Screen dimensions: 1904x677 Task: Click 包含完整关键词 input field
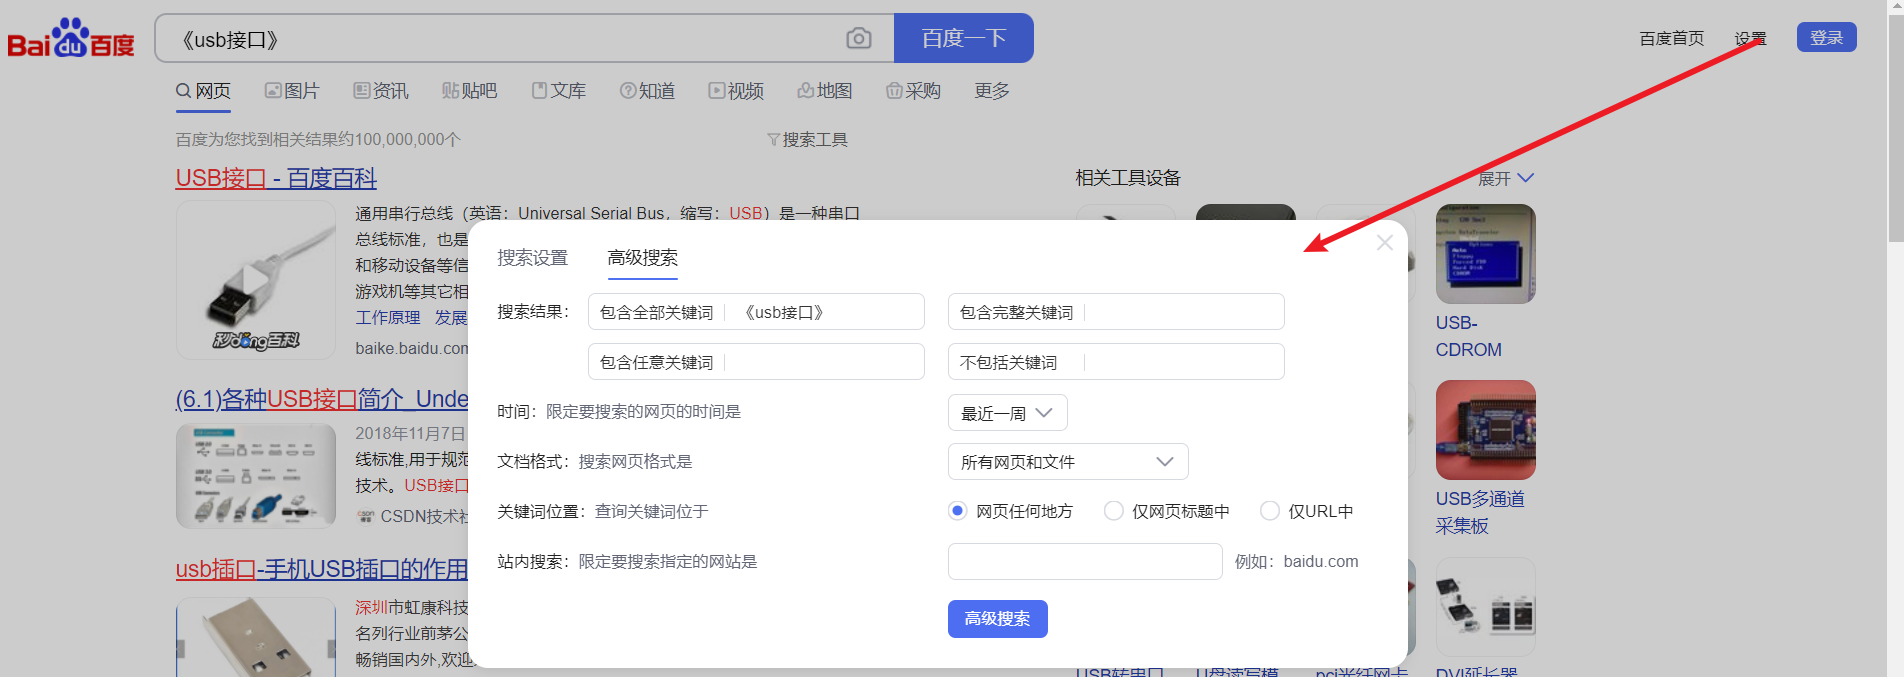point(1116,312)
